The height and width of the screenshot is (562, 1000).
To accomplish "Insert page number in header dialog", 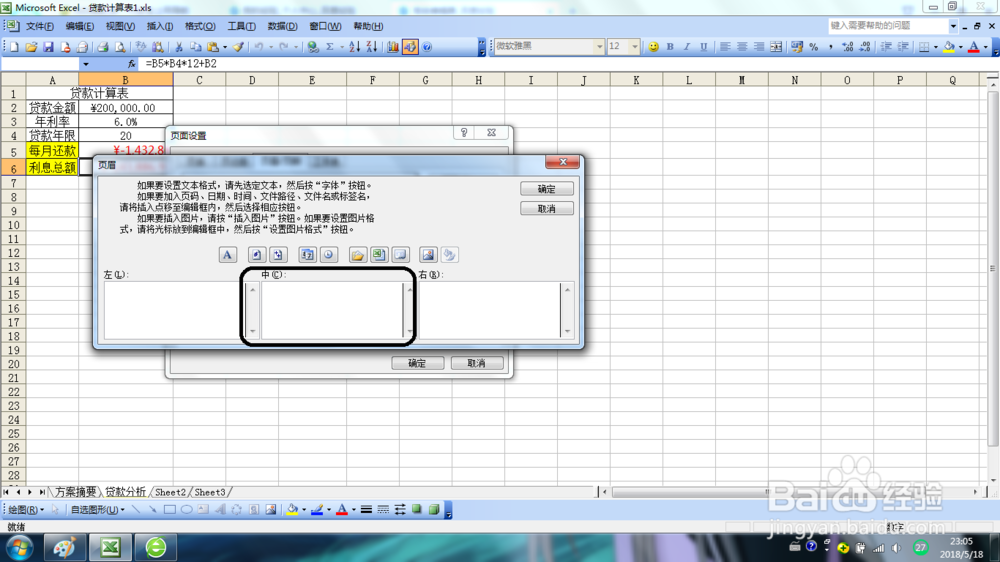I will (256, 255).
